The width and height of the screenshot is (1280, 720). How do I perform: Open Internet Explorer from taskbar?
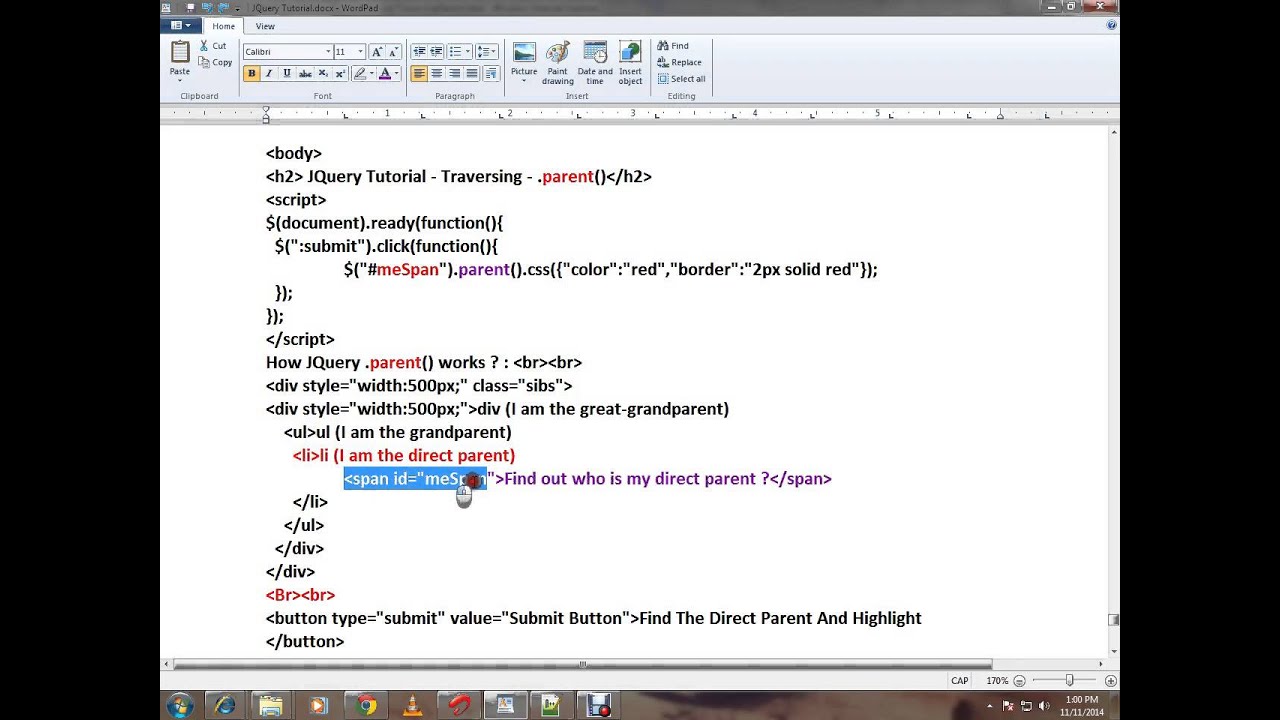click(225, 705)
